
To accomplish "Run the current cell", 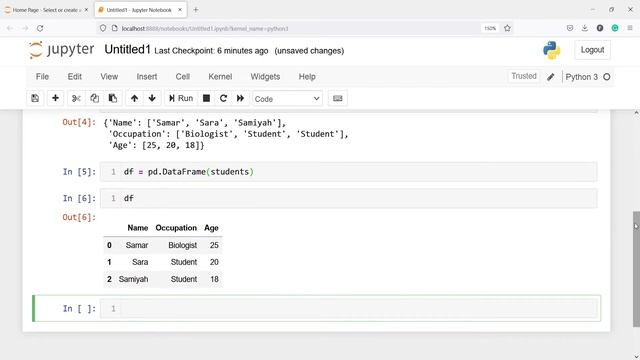I will 181,98.
